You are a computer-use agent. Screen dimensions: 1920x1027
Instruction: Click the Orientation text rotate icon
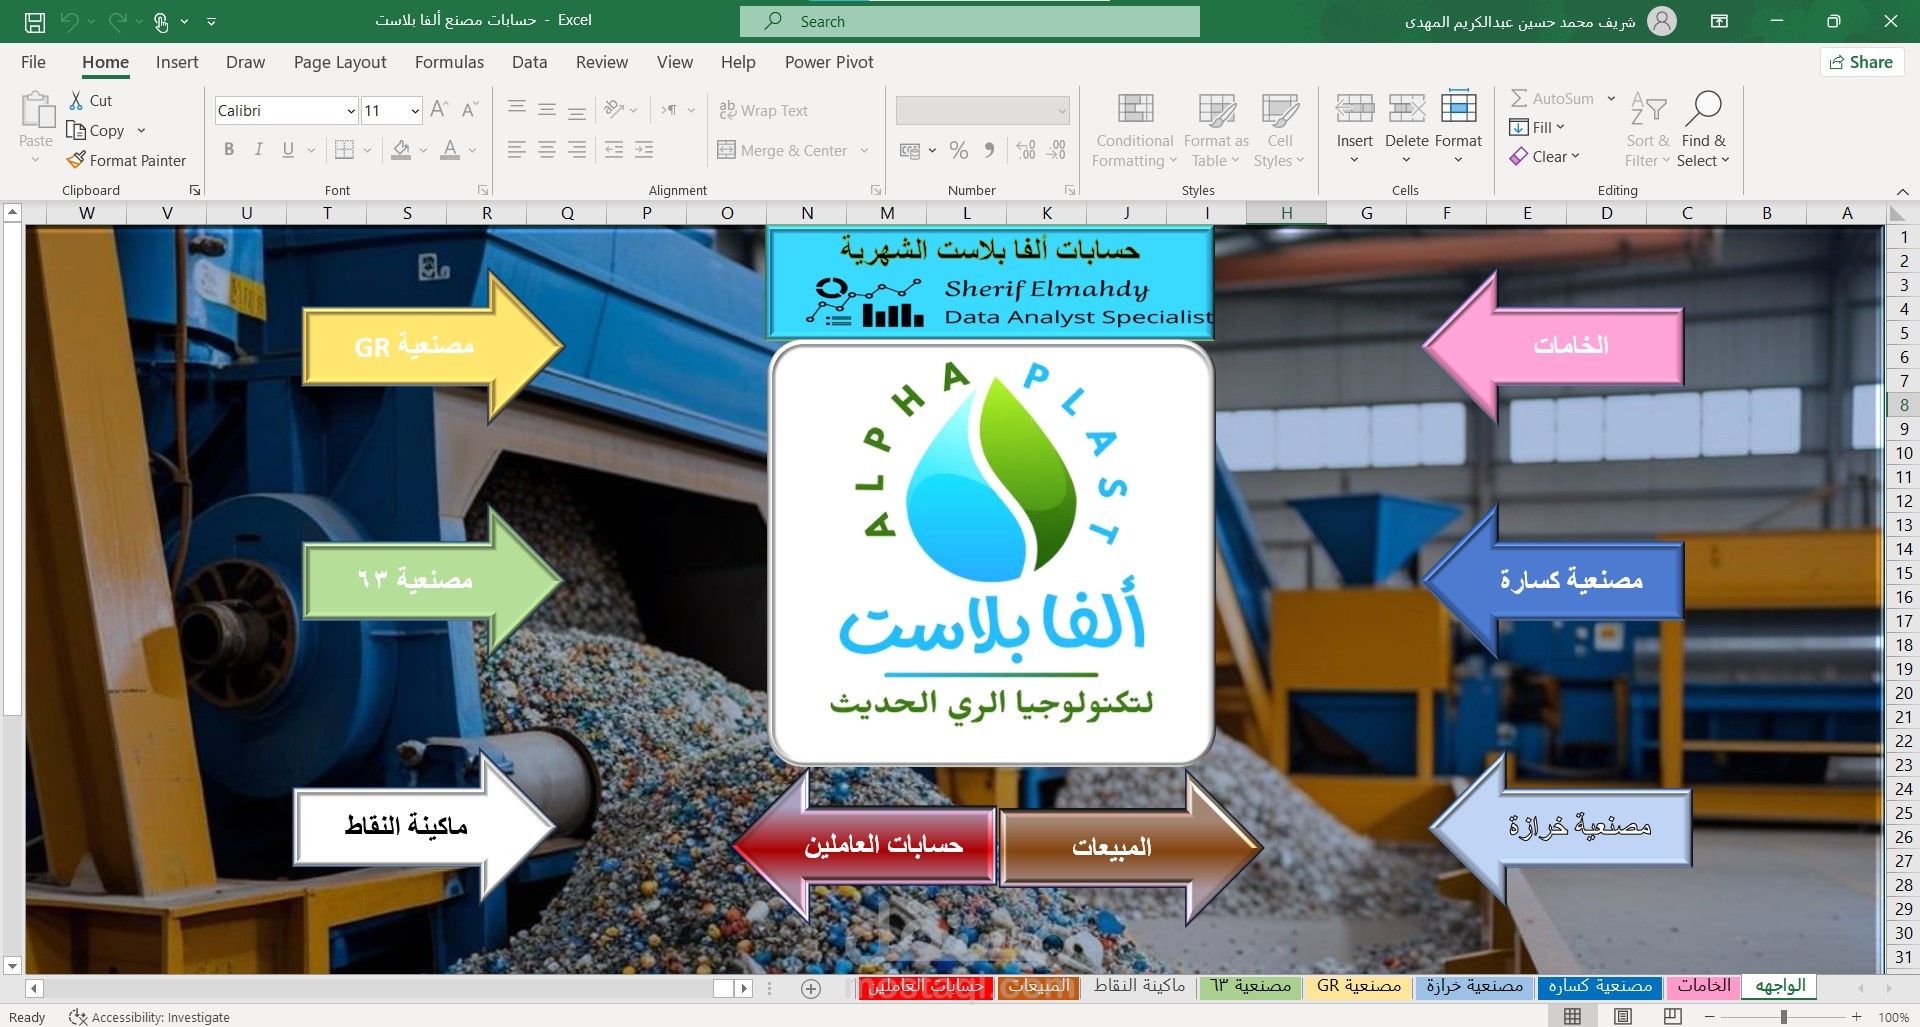(x=614, y=110)
